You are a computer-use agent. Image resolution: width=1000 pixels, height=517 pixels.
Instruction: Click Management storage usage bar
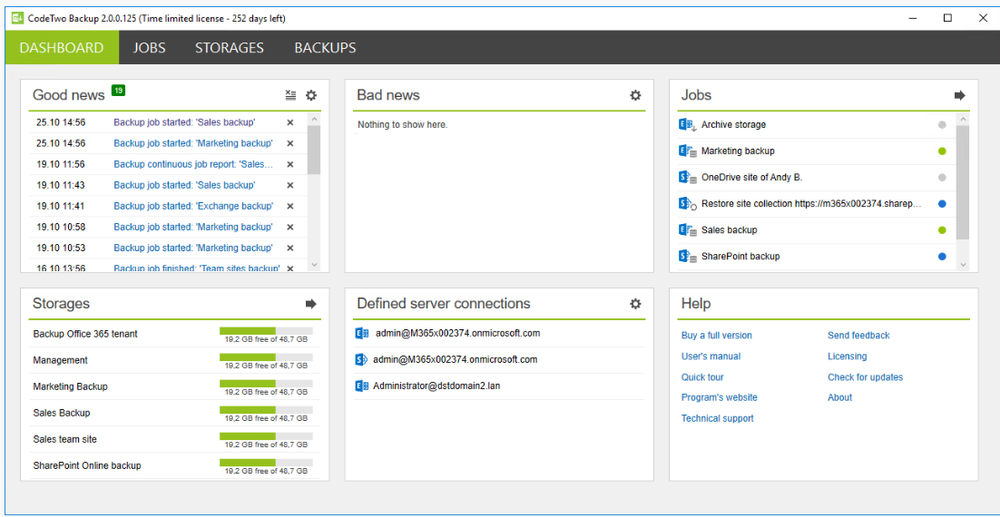(266, 357)
